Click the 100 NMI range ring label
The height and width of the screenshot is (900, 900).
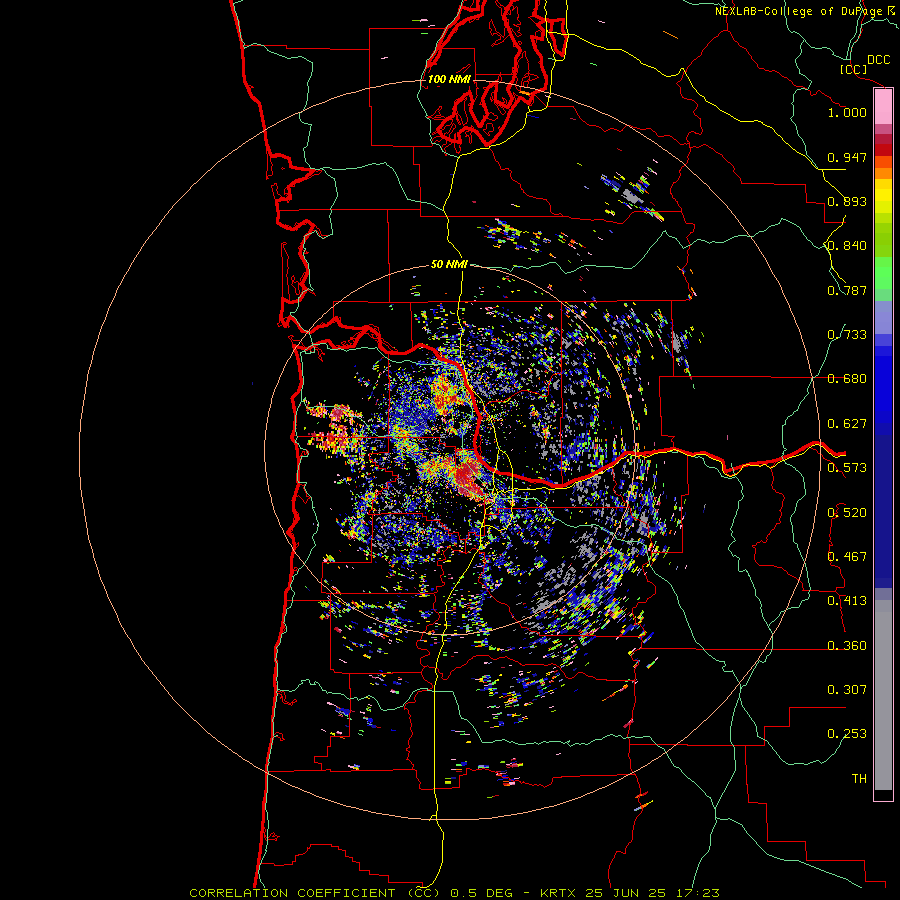(x=449, y=79)
